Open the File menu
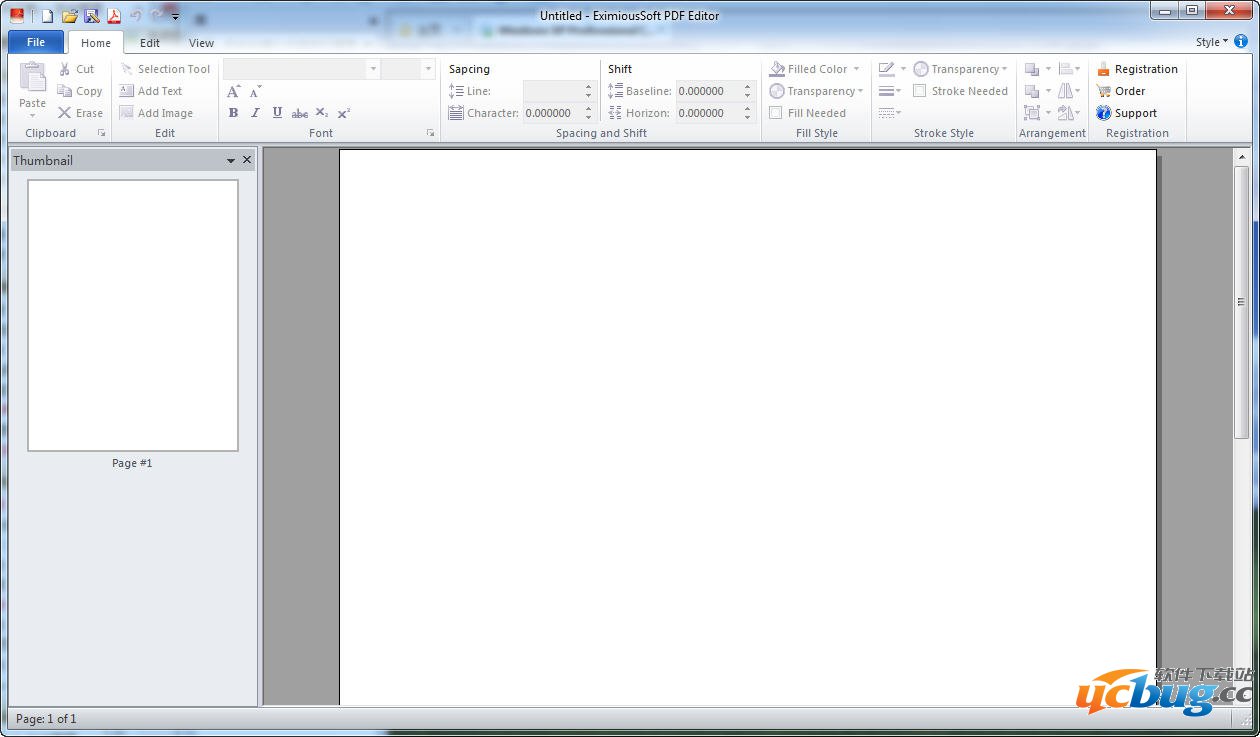The width and height of the screenshot is (1260, 737). (34, 42)
